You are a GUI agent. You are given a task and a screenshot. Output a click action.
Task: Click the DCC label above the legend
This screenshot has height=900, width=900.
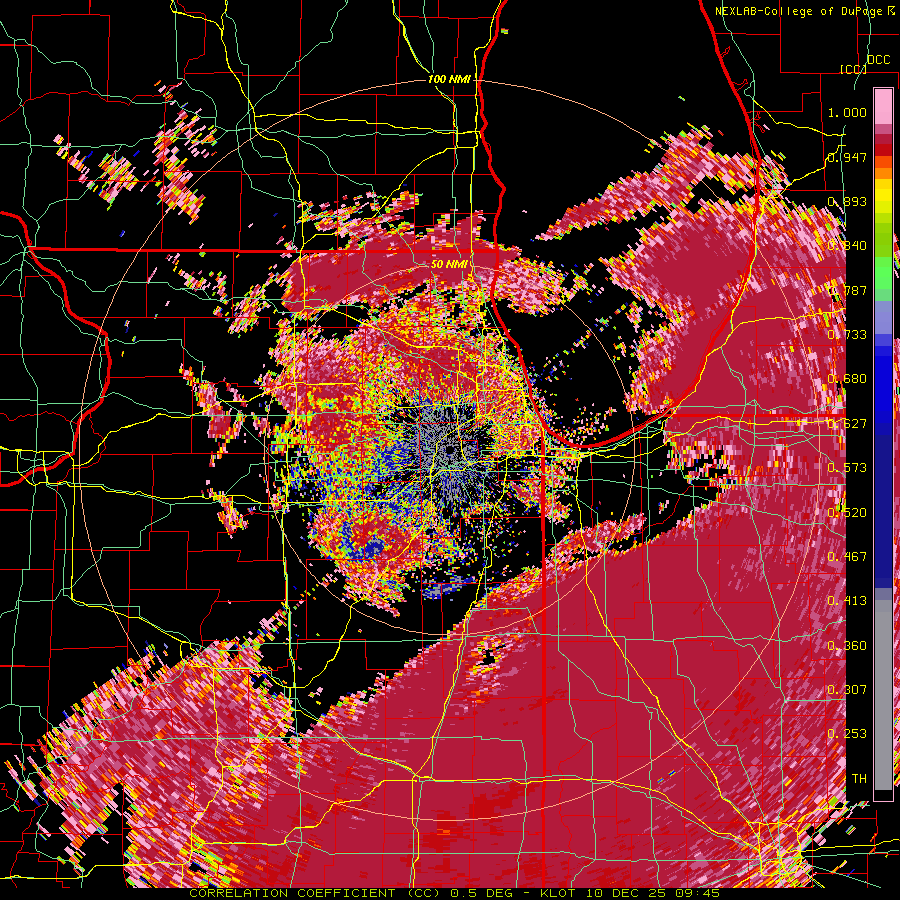coord(878,60)
